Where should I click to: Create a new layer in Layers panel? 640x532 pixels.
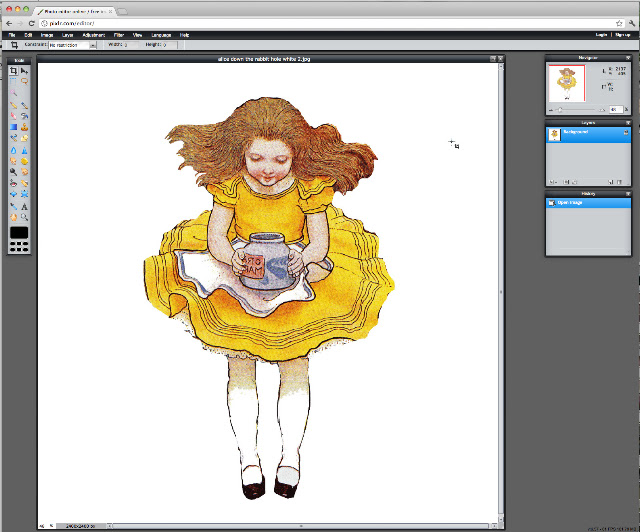tap(611, 182)
